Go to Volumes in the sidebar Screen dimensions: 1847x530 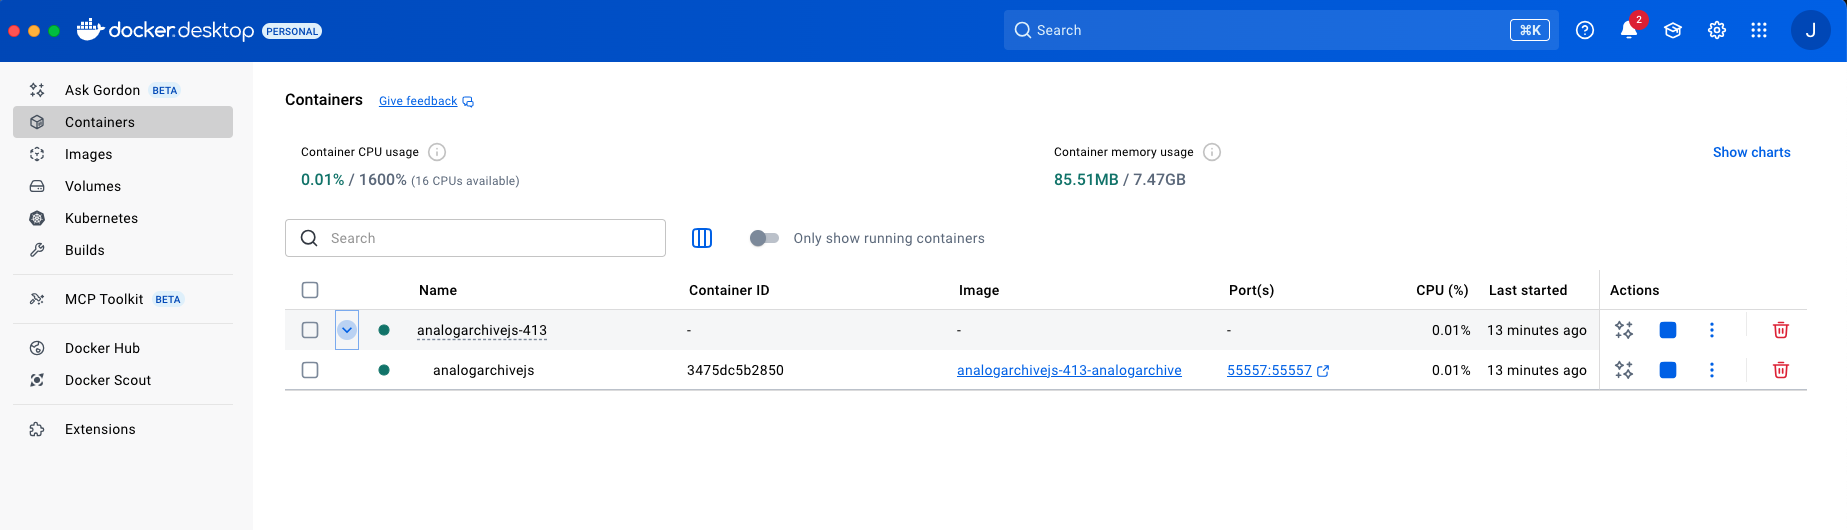(x=123, y=186)
